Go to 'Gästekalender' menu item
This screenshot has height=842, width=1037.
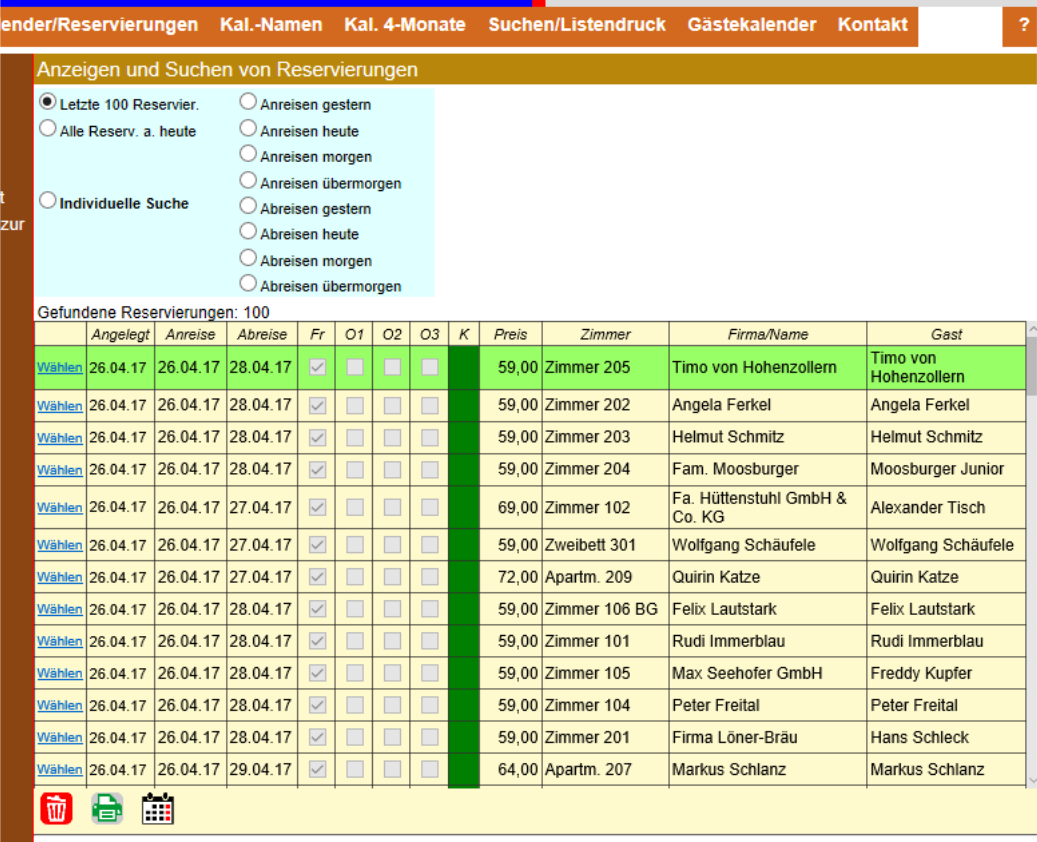point(752,25)
